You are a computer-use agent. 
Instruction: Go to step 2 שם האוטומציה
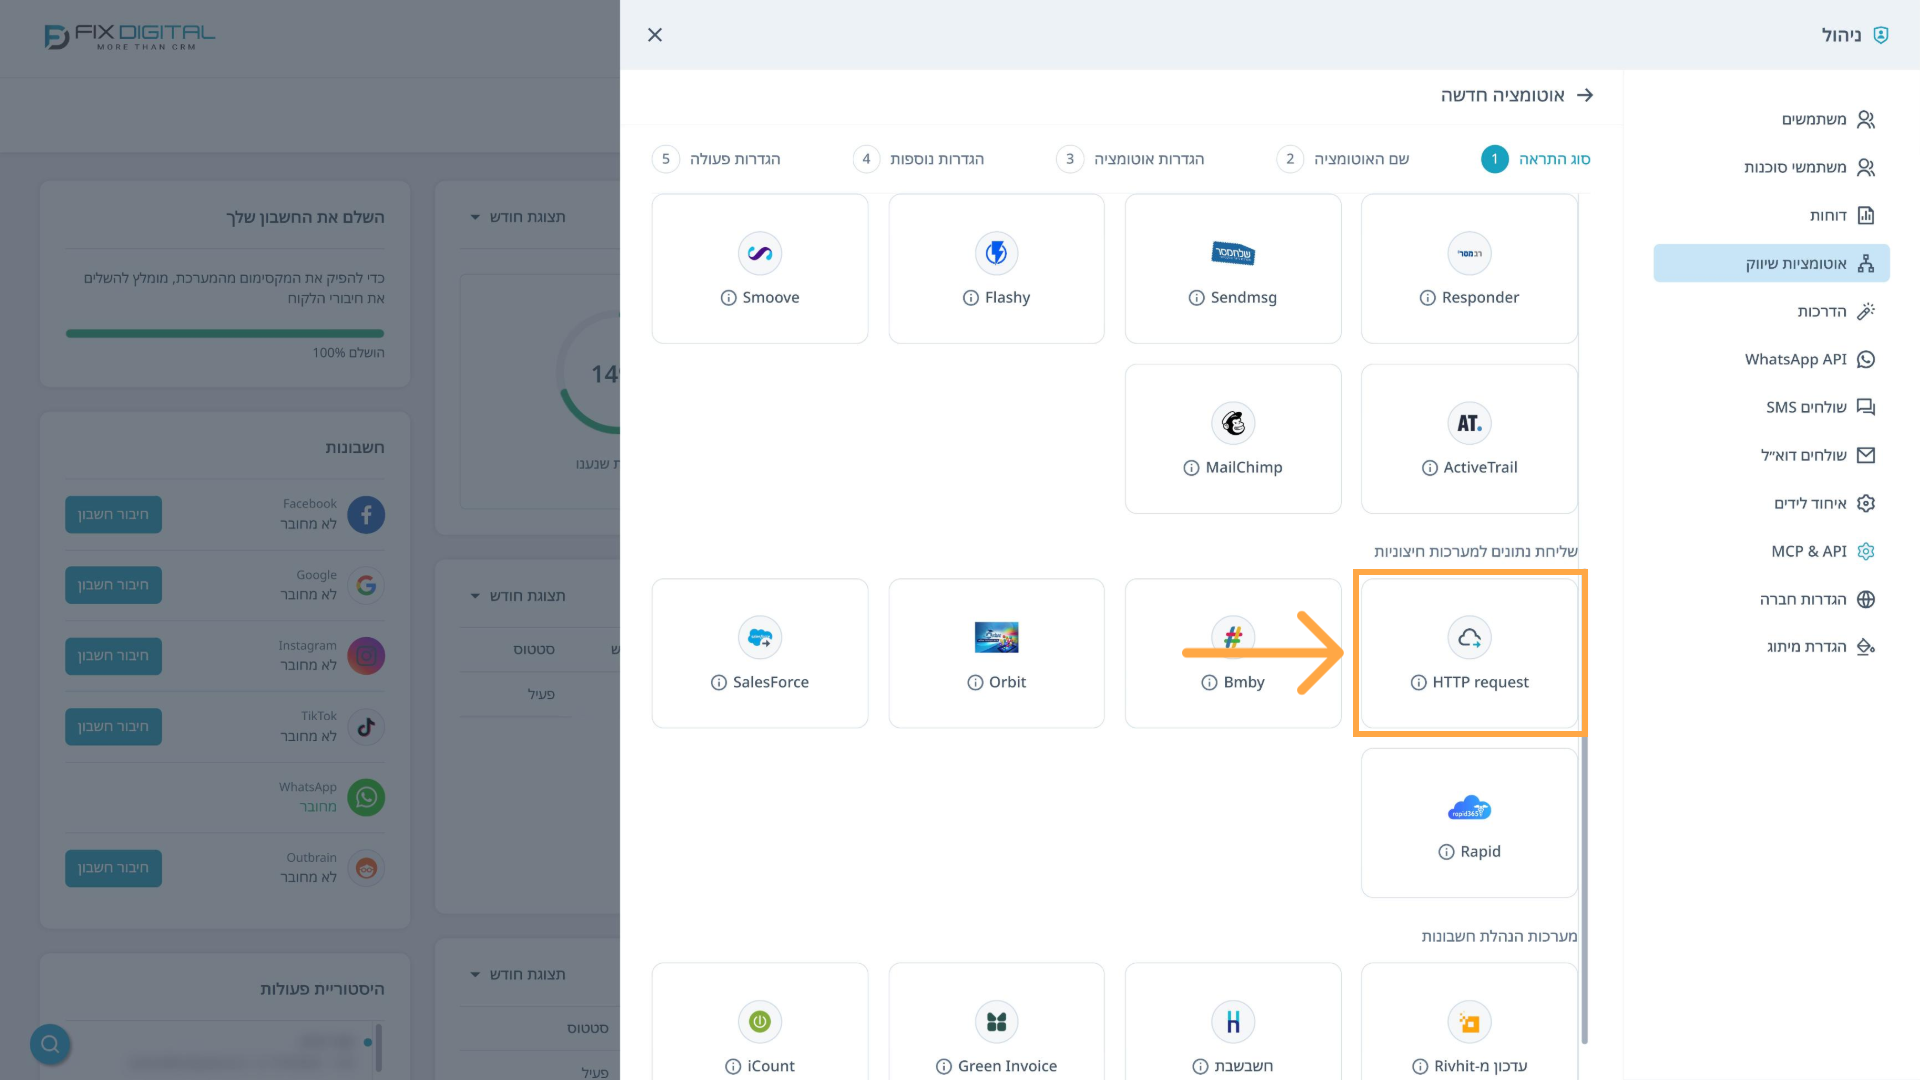1343,159
